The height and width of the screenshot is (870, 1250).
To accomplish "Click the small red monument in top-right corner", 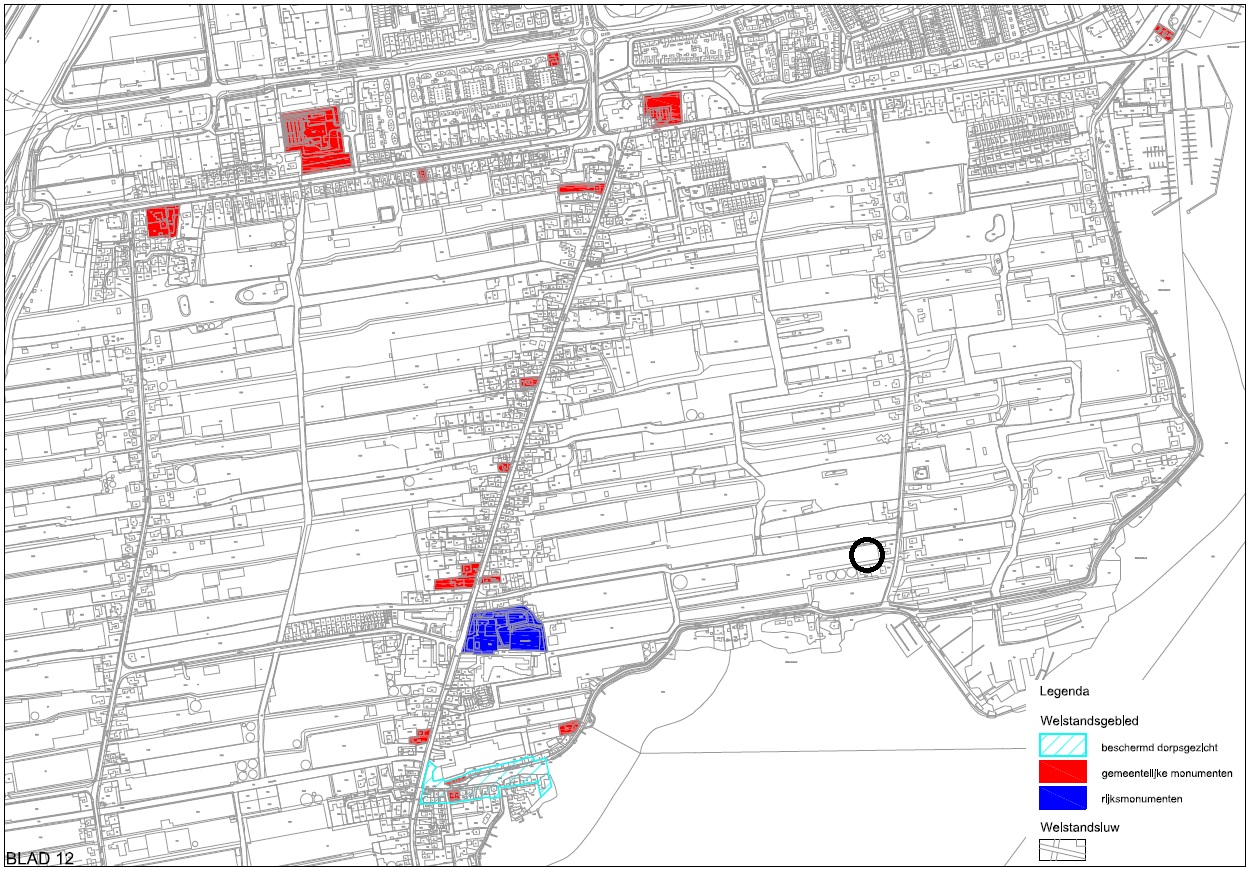I will [x=1163, y=32].
